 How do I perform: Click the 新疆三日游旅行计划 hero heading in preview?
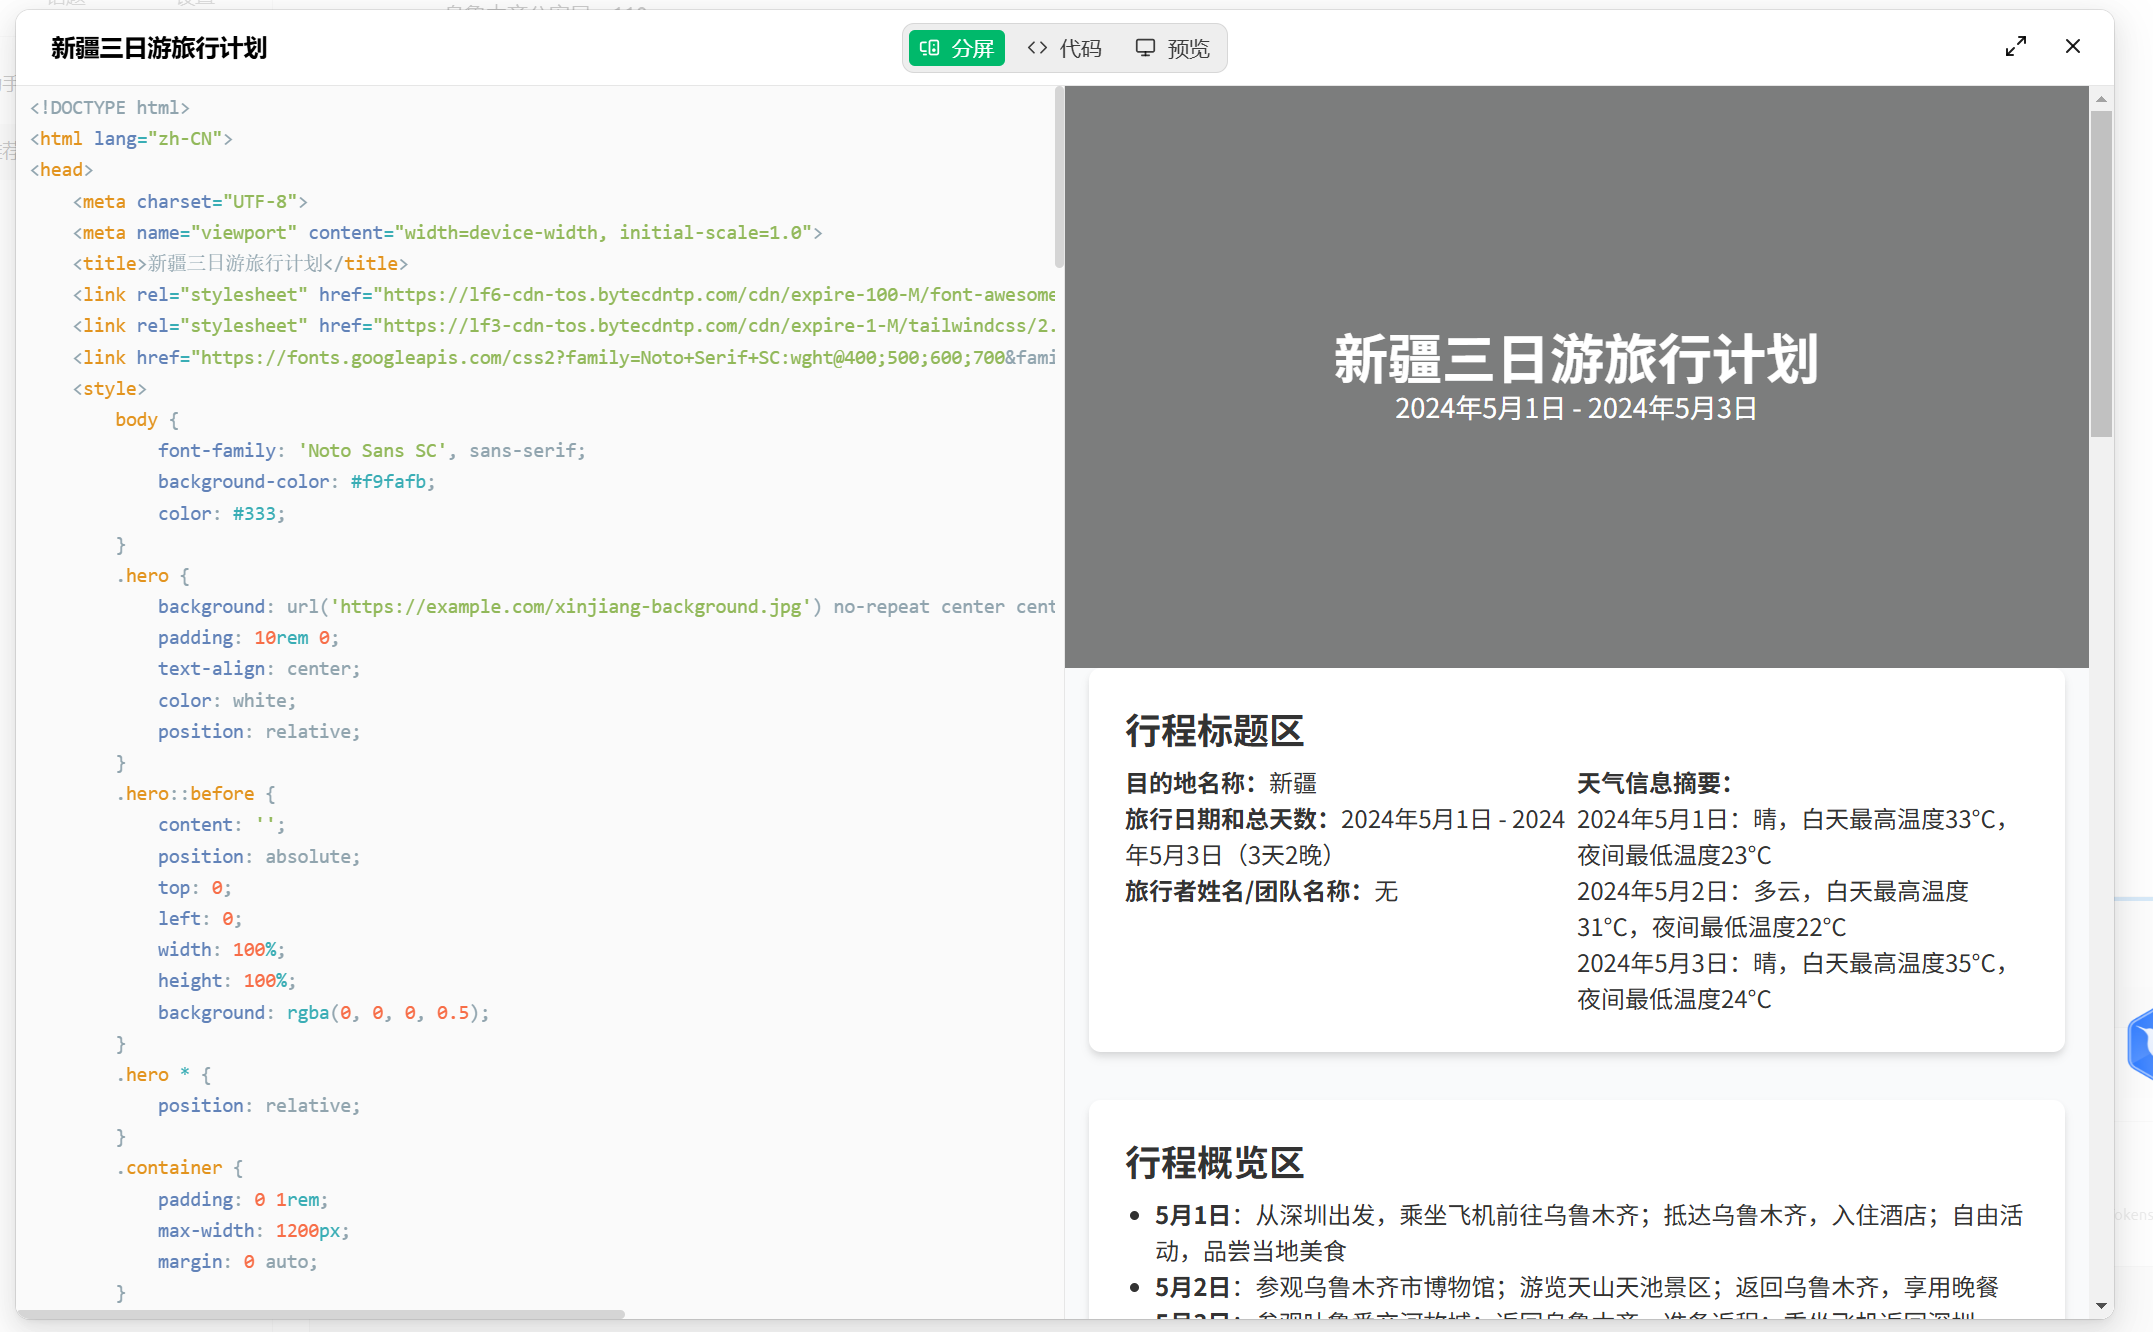(1576, 359)
